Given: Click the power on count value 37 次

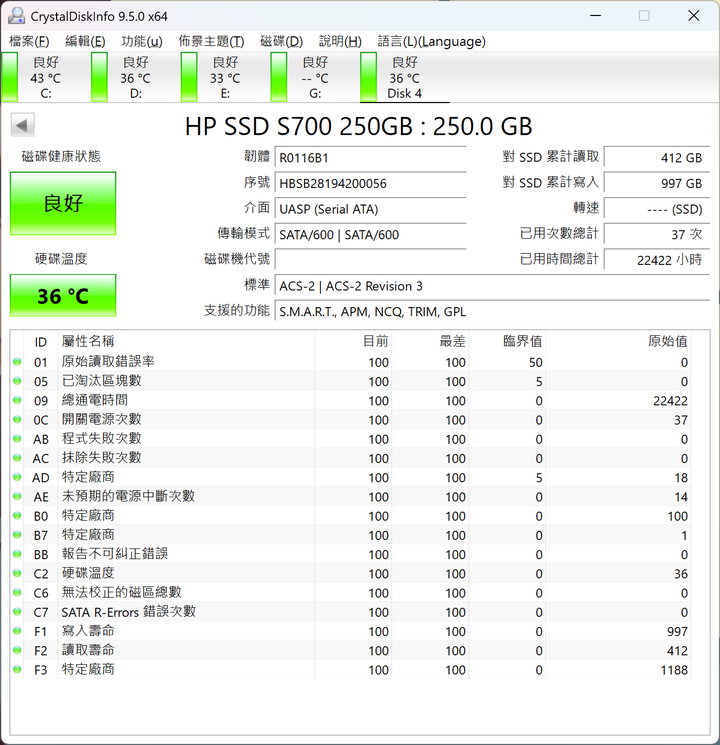Looking at the screenshot, I should [x=657, y=235].
